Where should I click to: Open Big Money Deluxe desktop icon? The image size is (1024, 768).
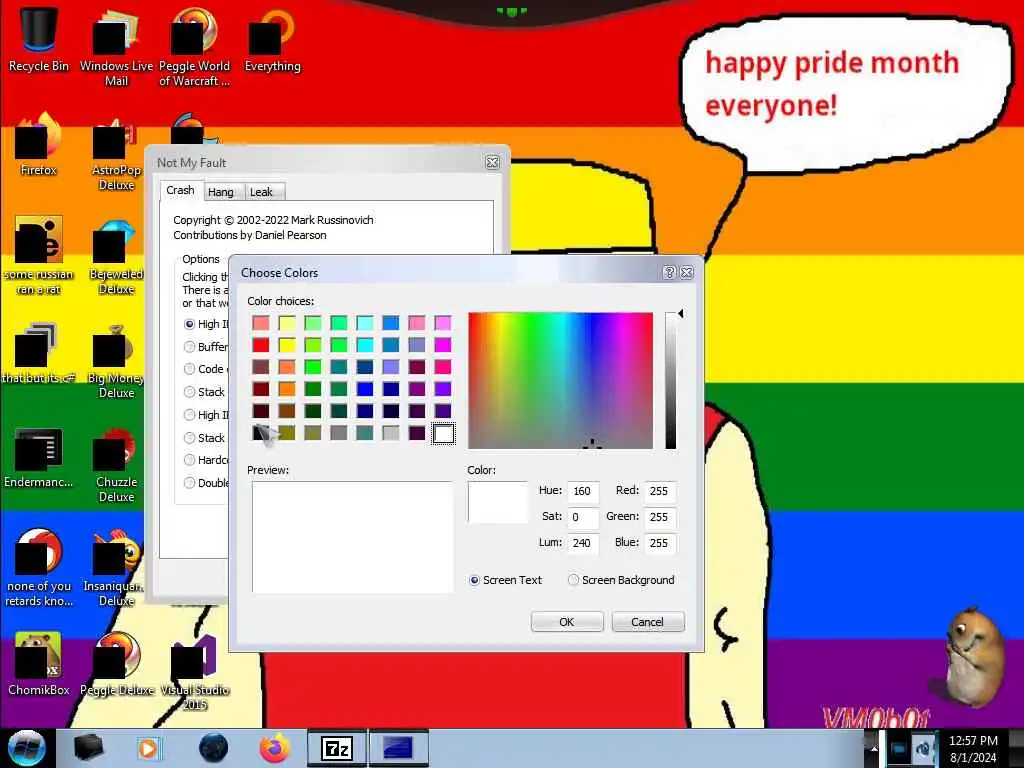(116, 360)
